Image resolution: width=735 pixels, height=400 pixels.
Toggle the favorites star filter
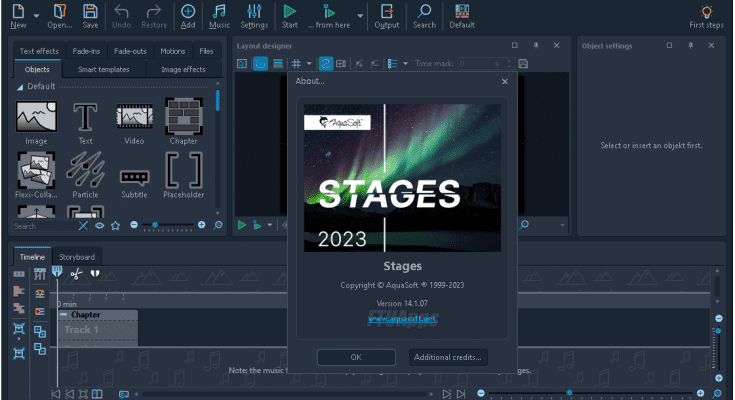[115, 226]
